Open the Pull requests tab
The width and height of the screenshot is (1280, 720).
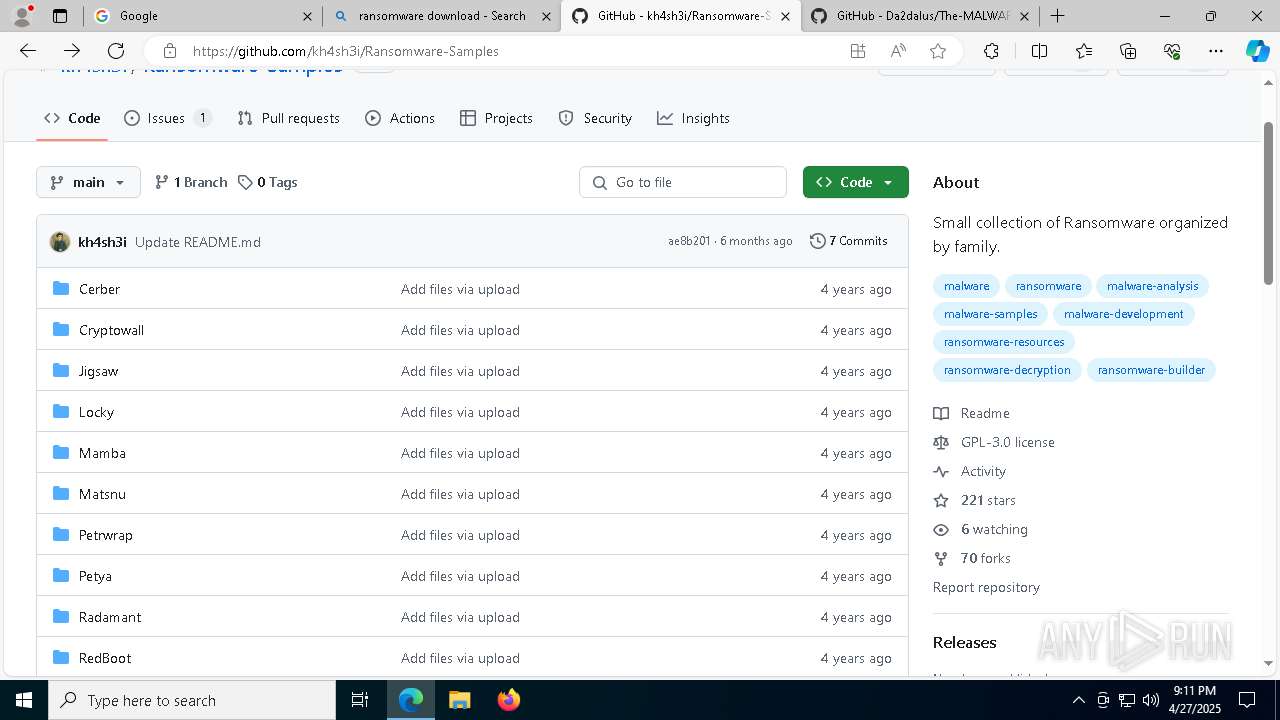click(289, 118)
